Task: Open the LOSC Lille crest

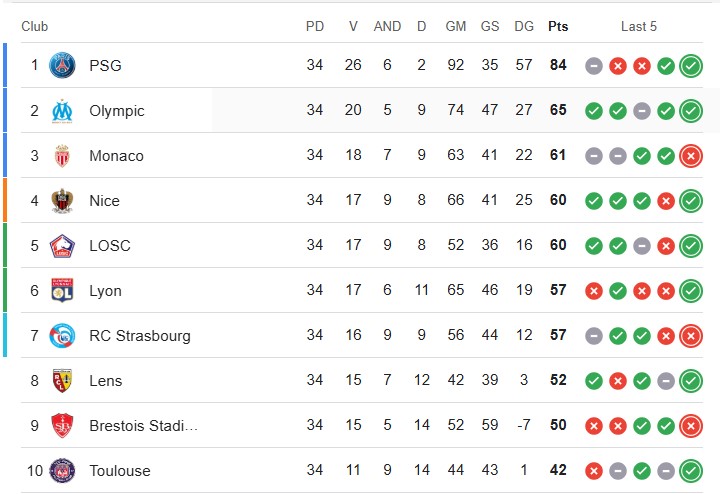Action: pyautogui.click(x=62, y=246)
